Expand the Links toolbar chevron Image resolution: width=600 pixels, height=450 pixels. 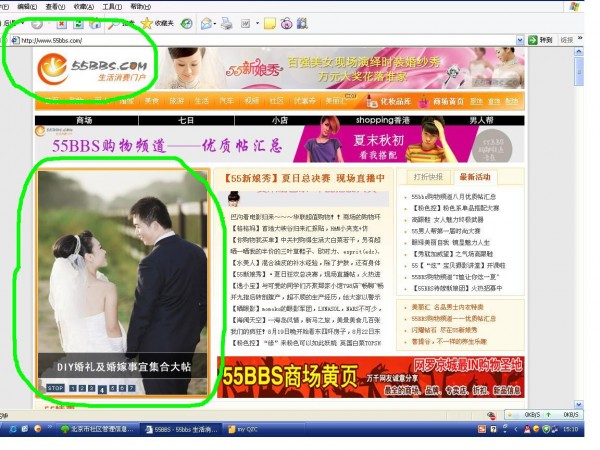tap(580, 38)
